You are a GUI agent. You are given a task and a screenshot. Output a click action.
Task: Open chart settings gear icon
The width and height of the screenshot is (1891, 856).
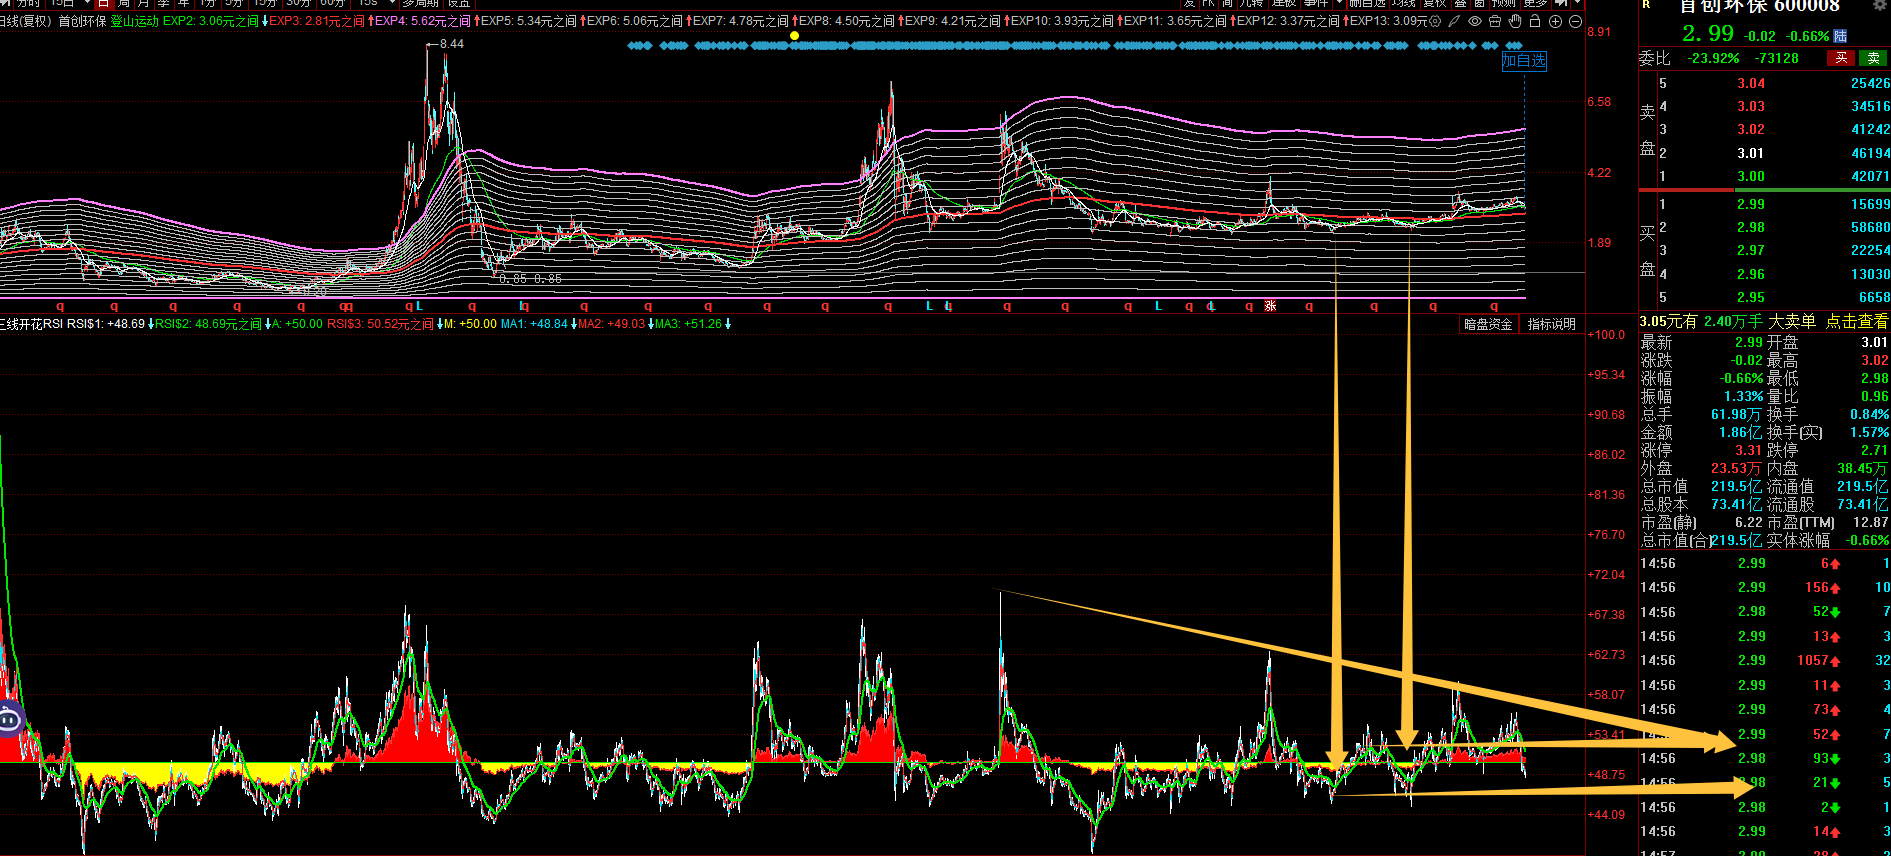(x=1436, y=21)
